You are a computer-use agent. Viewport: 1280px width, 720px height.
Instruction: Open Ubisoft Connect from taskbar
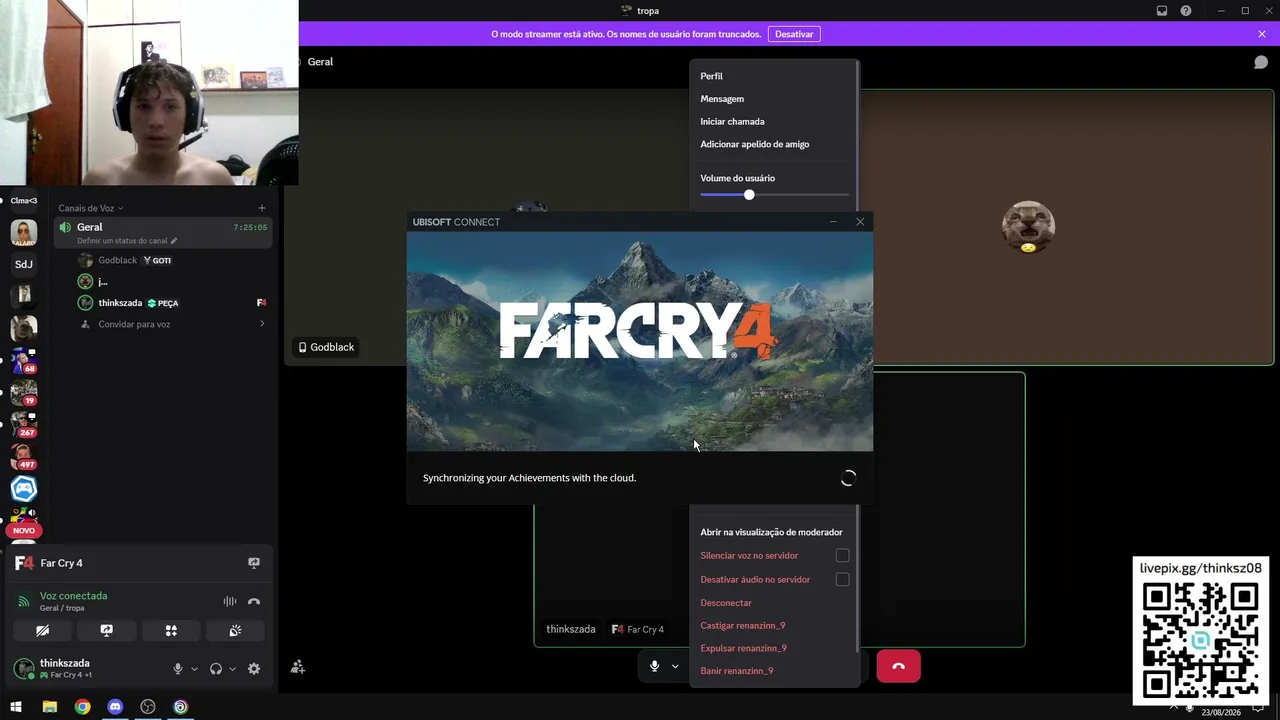[180, 707]
